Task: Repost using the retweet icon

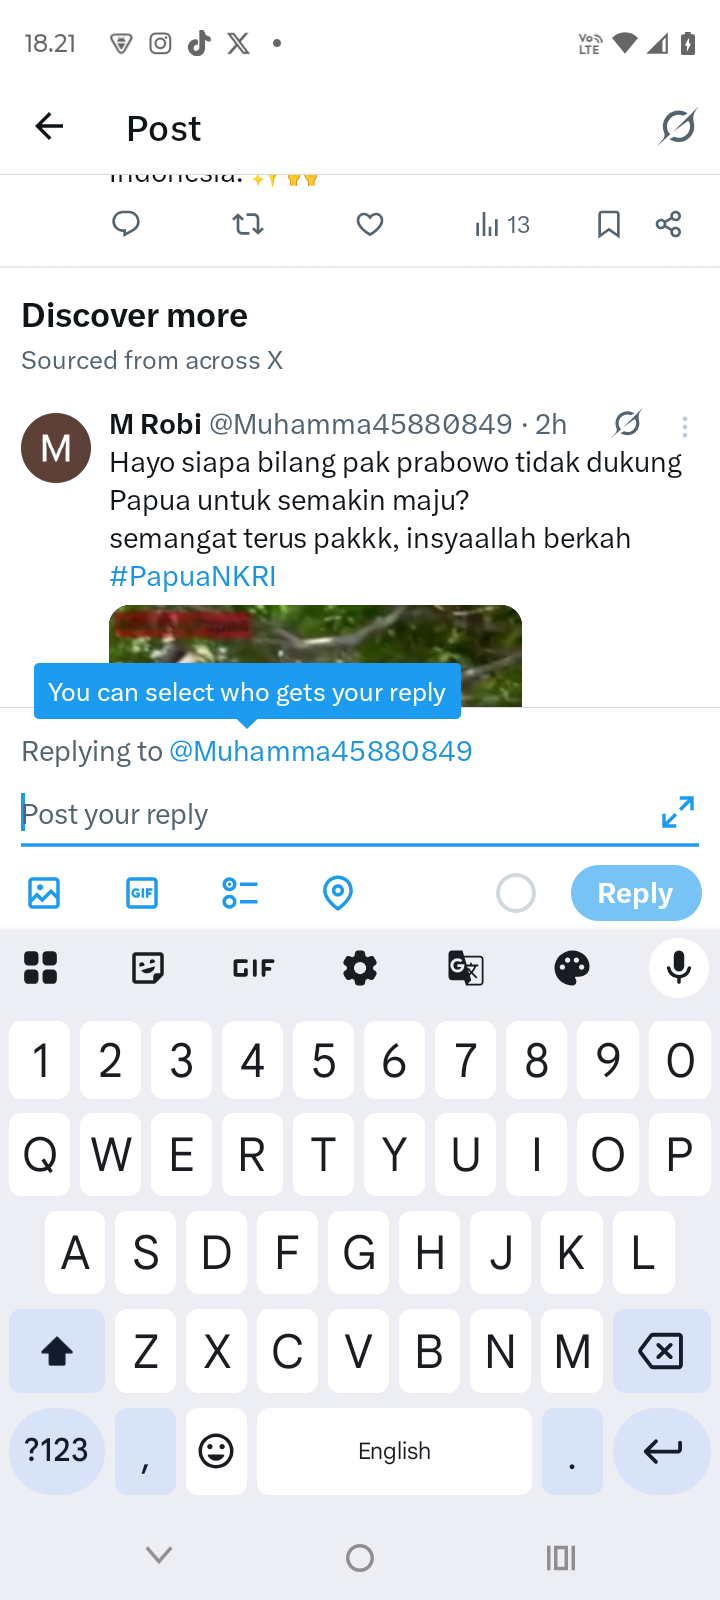Action: coord(248,224)
